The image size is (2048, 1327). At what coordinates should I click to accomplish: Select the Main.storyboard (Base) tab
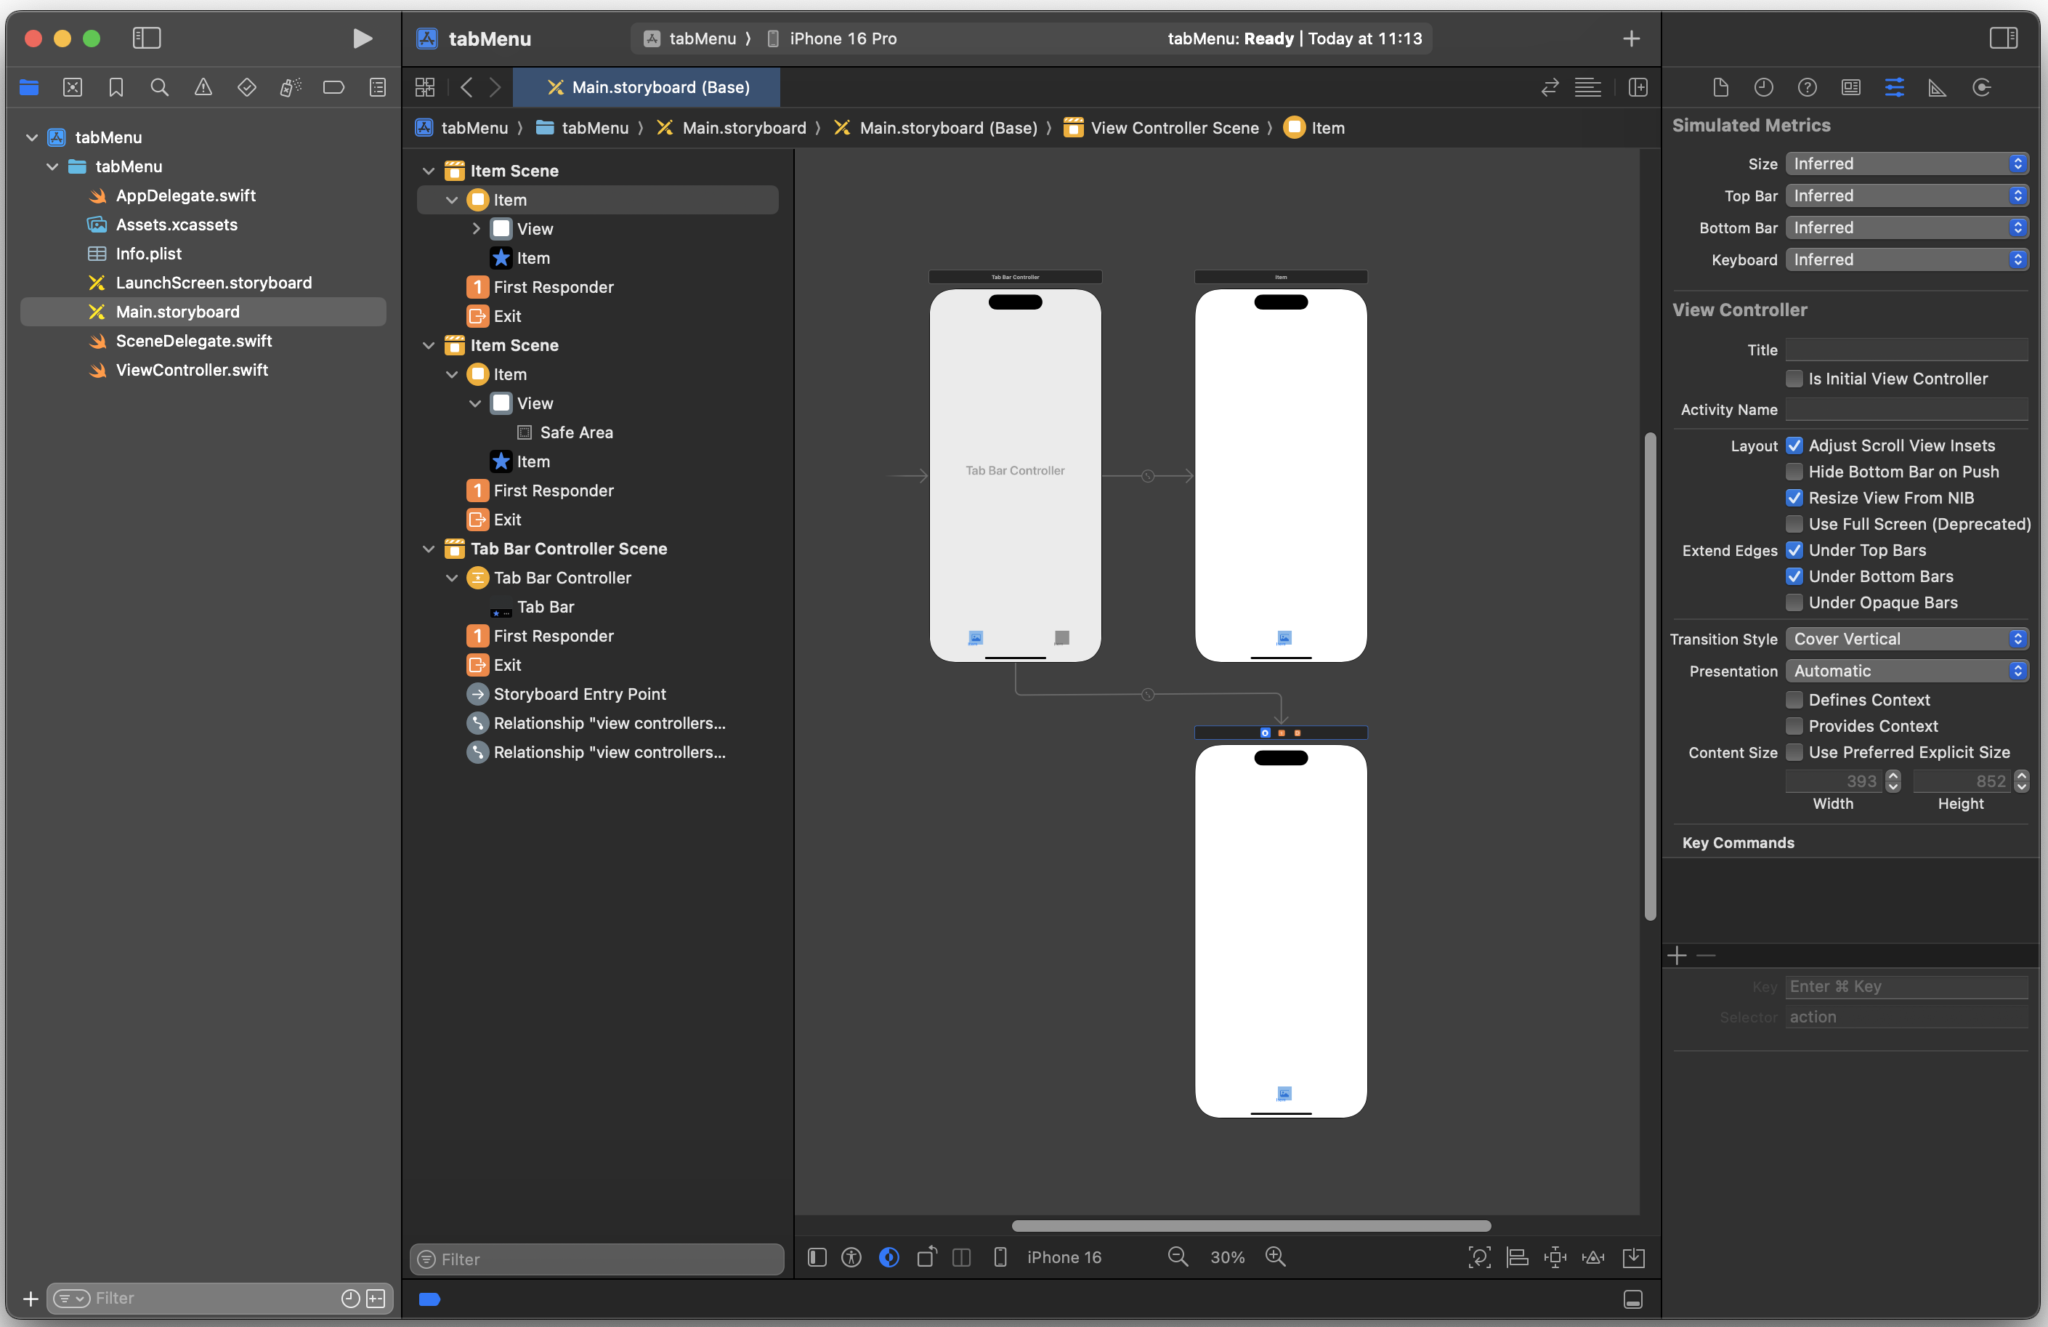click(x=645, y=87)
